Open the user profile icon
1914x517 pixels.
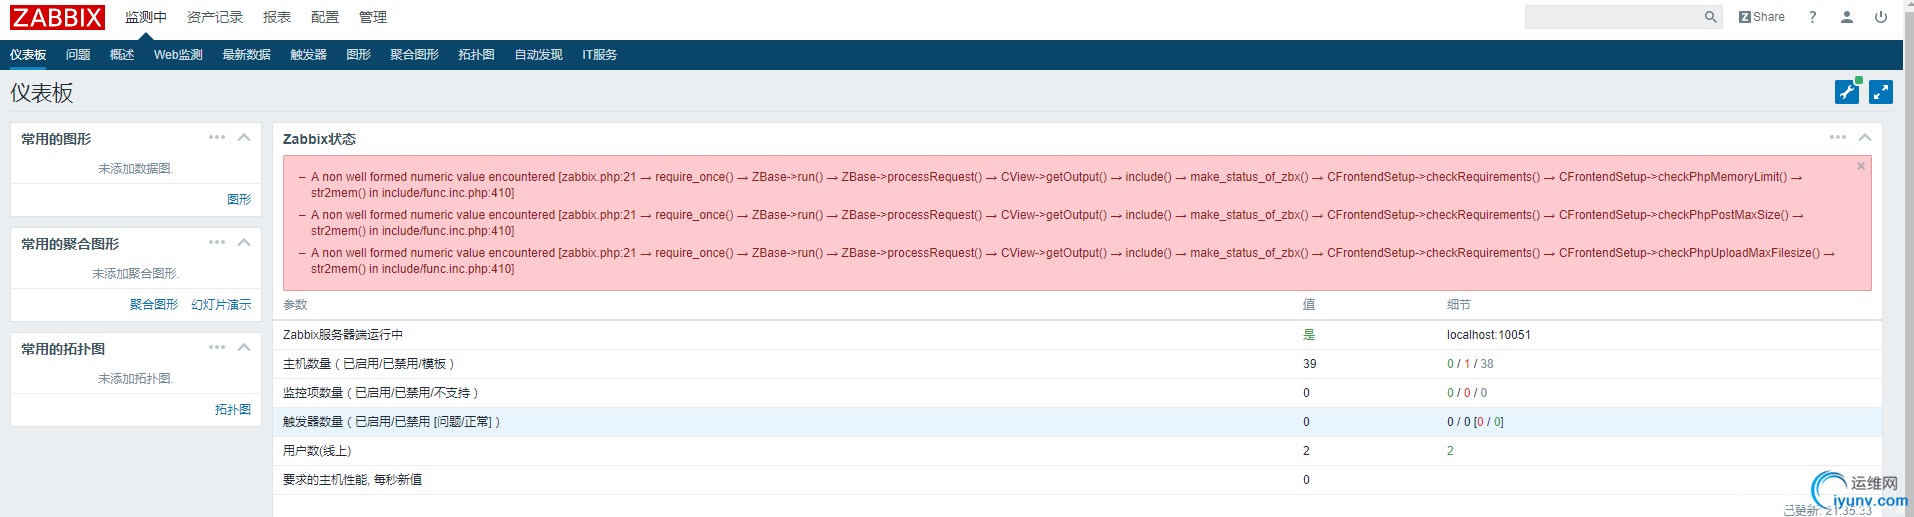[1847, 17]
